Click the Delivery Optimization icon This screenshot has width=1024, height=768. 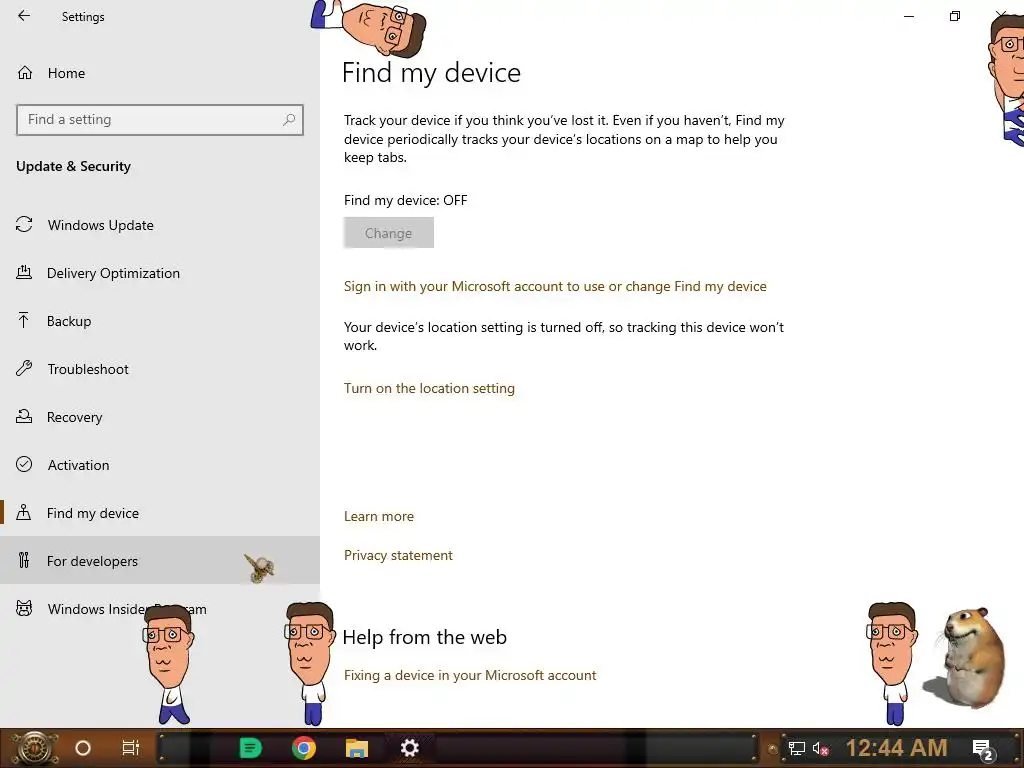click(24, 273)
